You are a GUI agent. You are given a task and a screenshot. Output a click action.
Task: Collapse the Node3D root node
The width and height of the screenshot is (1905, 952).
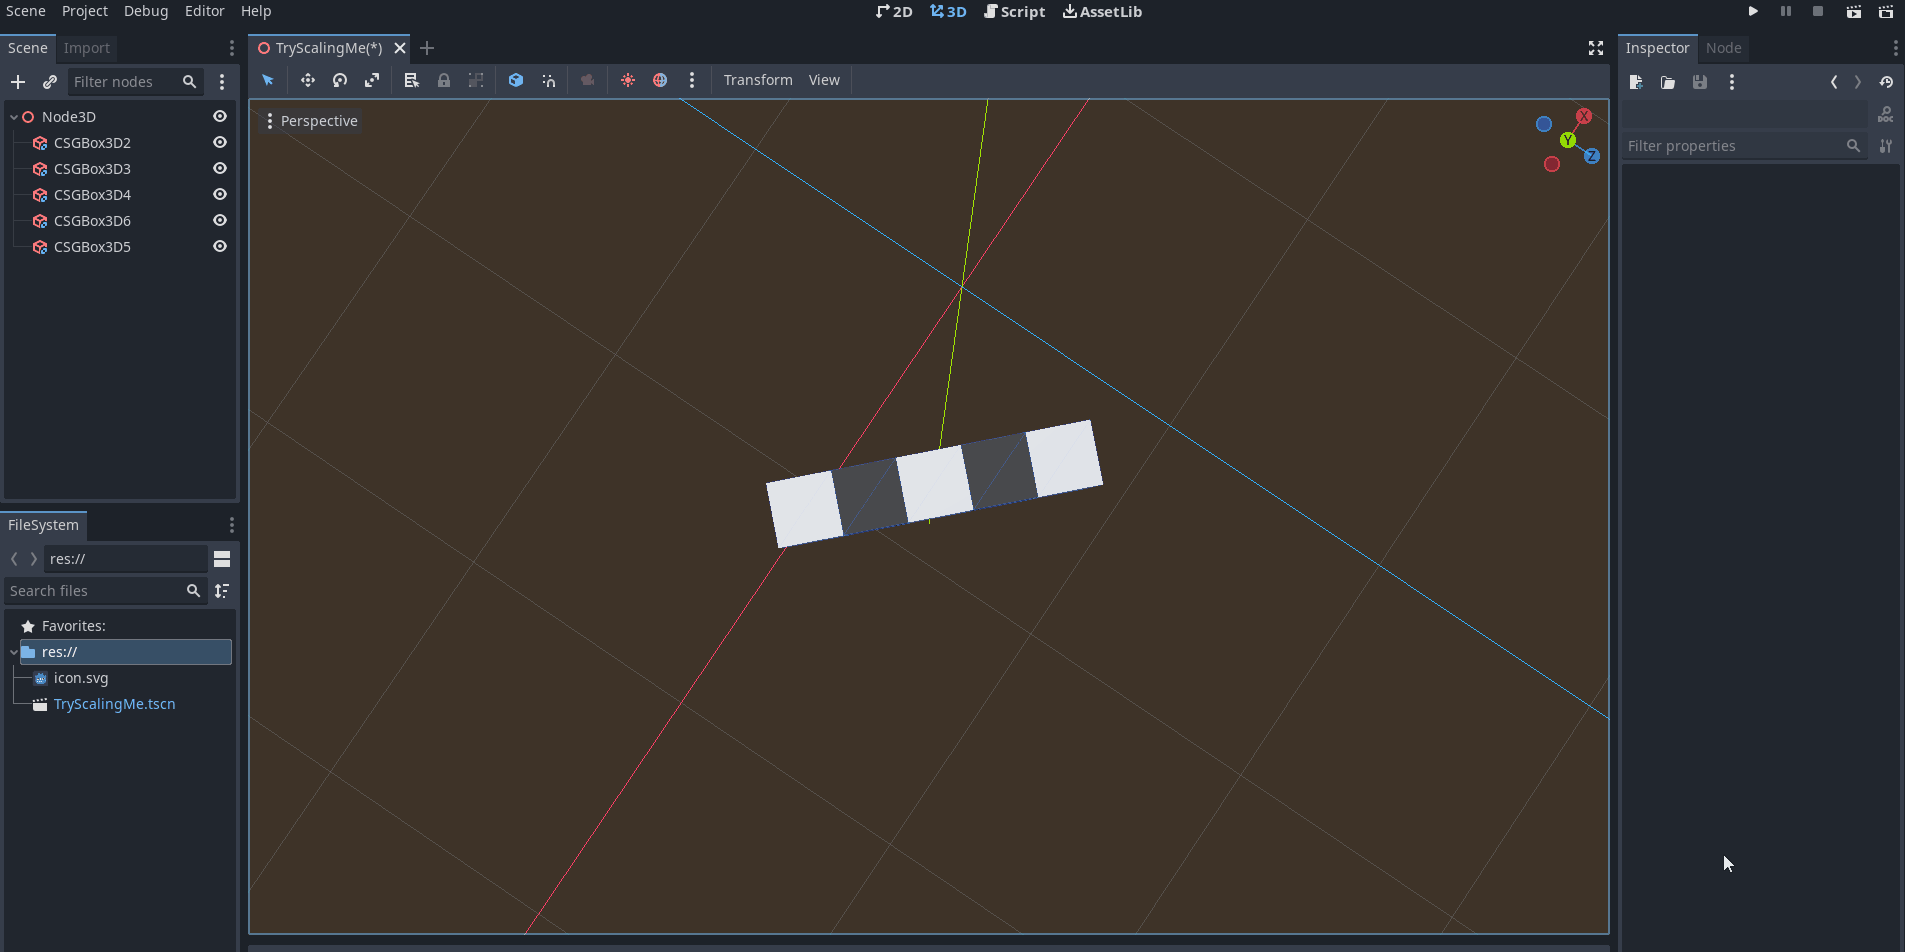click(13, 117)
